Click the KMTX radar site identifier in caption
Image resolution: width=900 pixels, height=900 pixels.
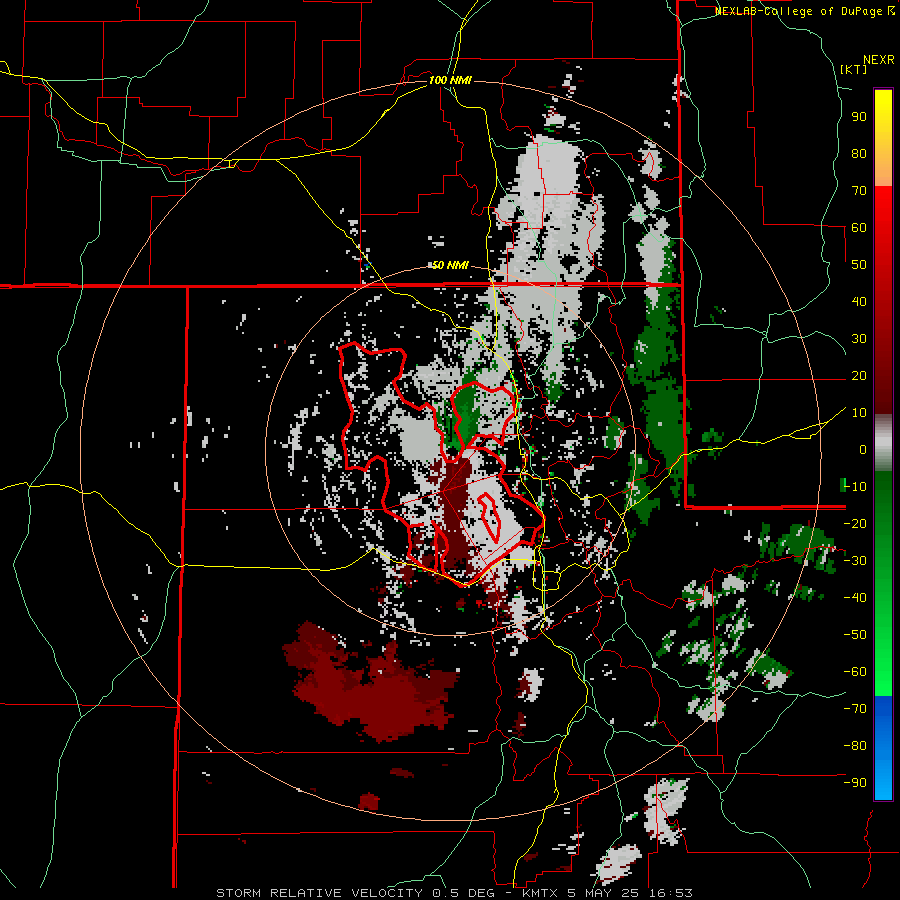click(542, 893)
